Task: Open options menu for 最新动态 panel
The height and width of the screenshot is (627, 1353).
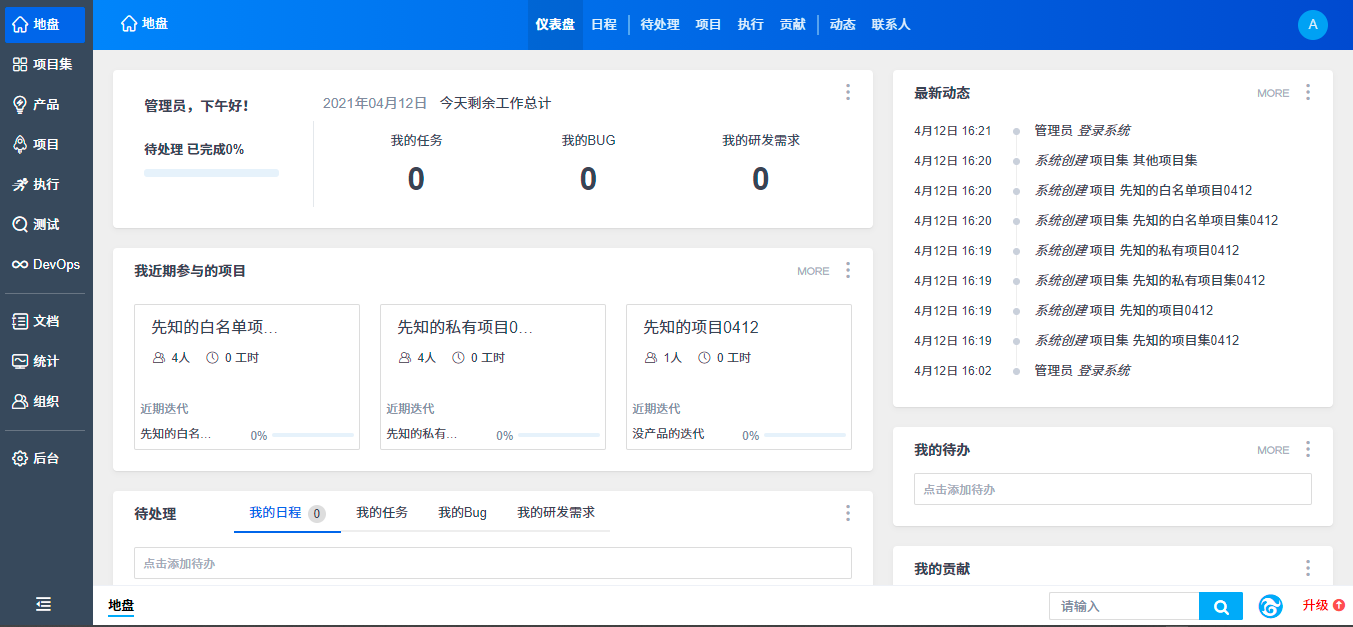Action: (1308, 92)
